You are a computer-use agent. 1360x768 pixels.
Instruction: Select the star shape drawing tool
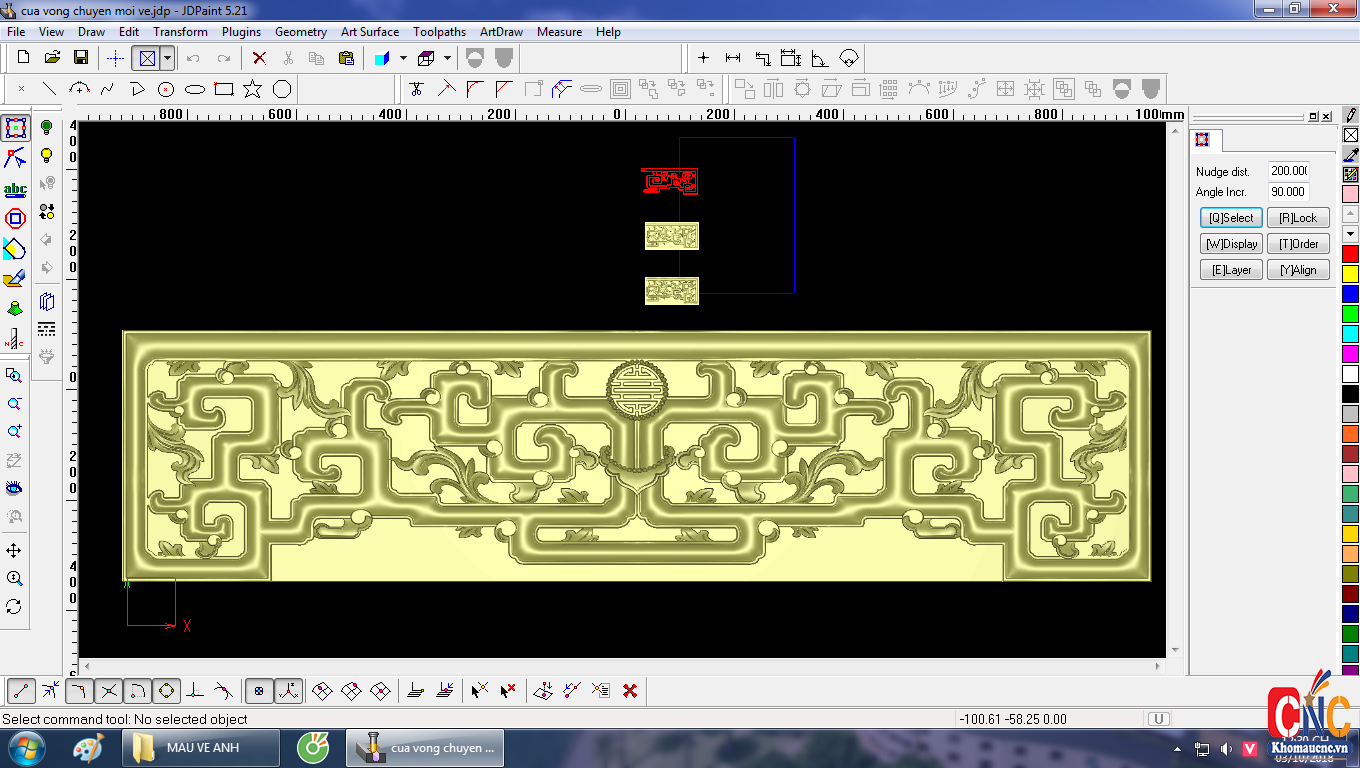(252, 89)
